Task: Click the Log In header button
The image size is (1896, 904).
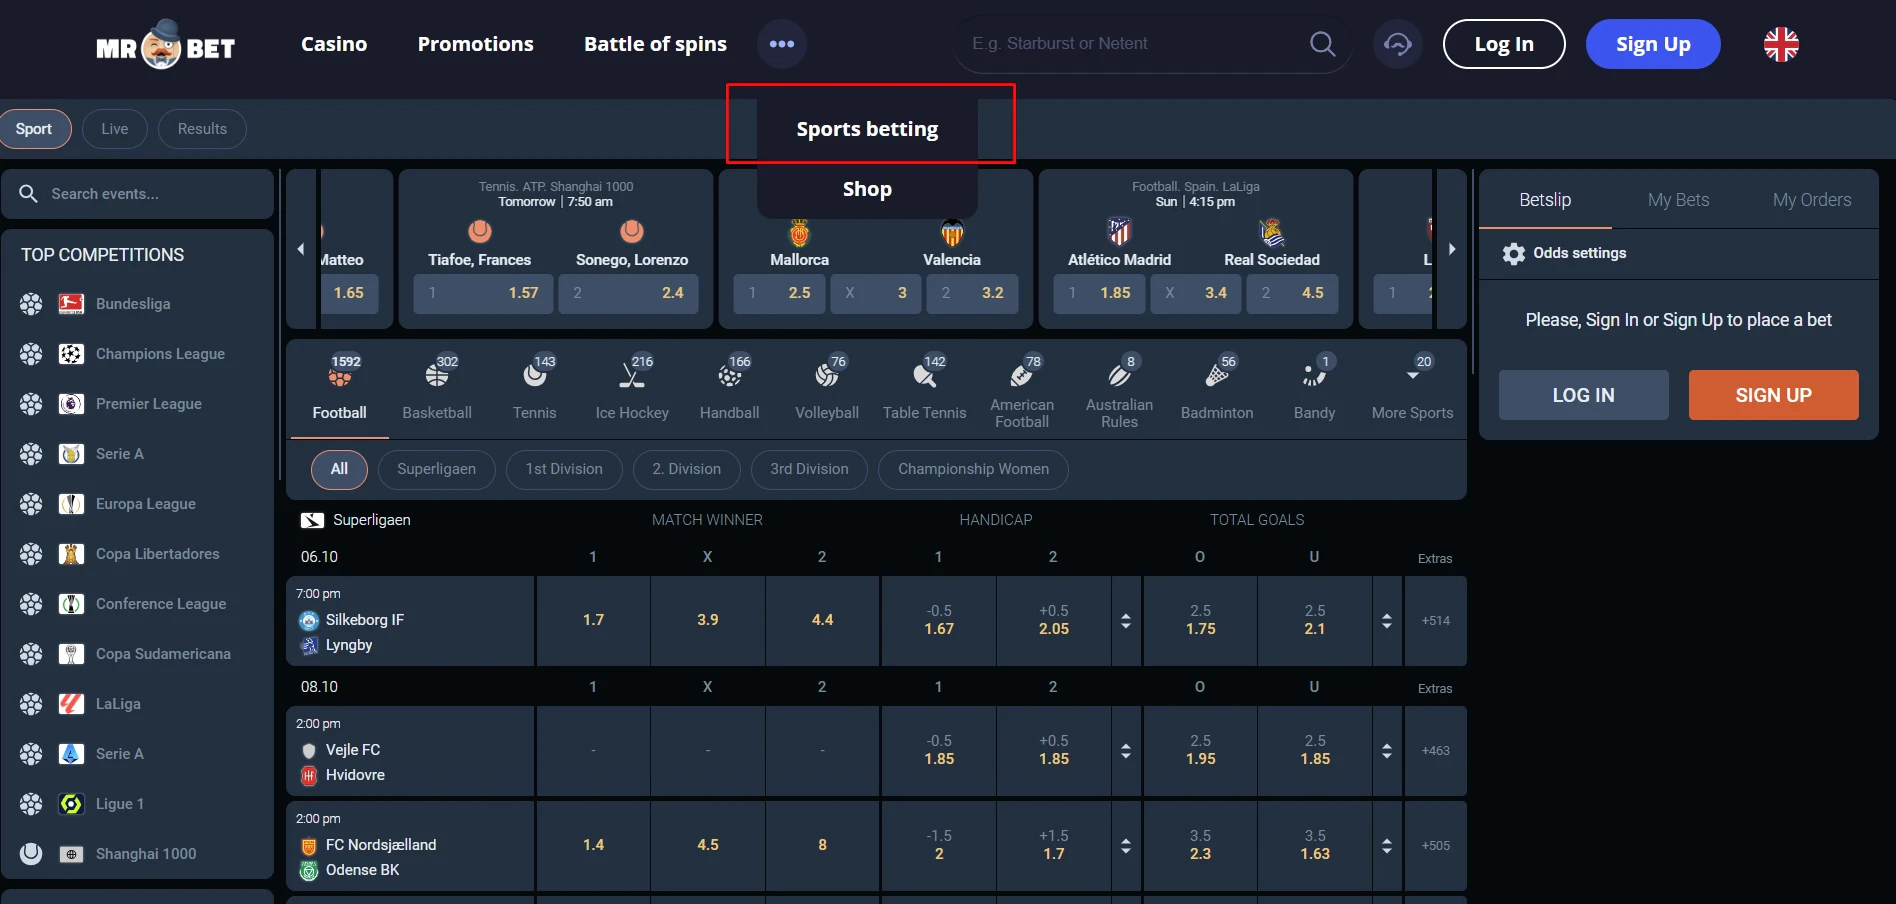Action: pyautogui.click(x=1504, y=44)
